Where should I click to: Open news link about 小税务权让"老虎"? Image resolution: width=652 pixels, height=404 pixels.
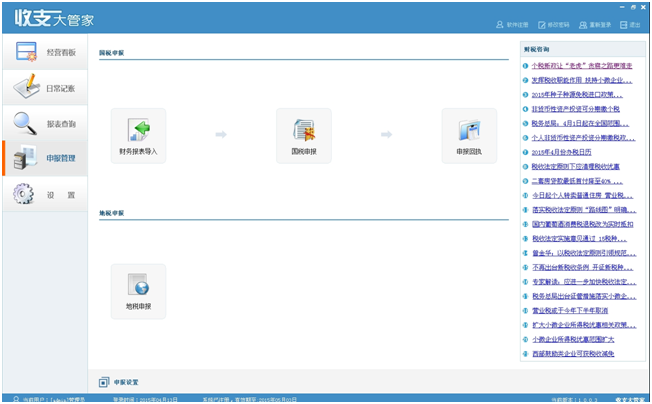577,65
